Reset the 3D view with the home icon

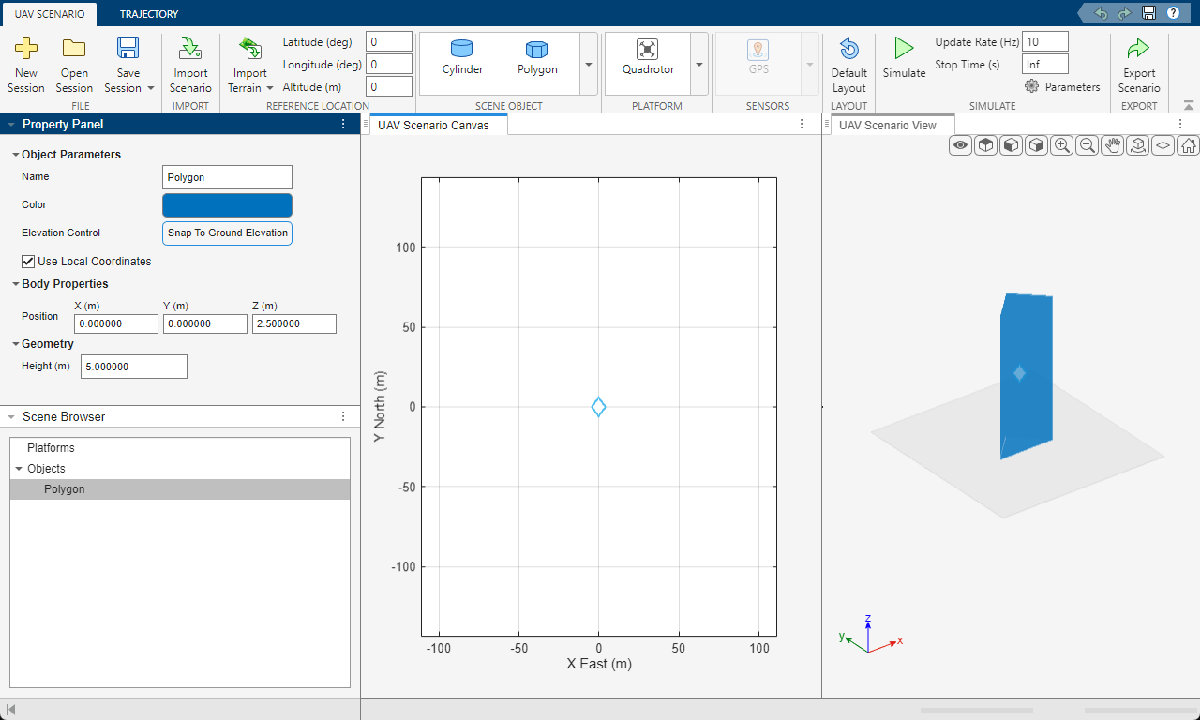pos(1188,146)
